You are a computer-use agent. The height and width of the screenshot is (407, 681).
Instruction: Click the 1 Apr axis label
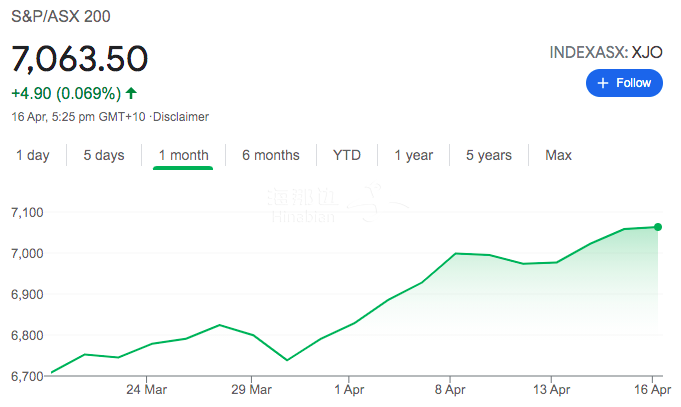pyautogui.click(x=349, y=389)
